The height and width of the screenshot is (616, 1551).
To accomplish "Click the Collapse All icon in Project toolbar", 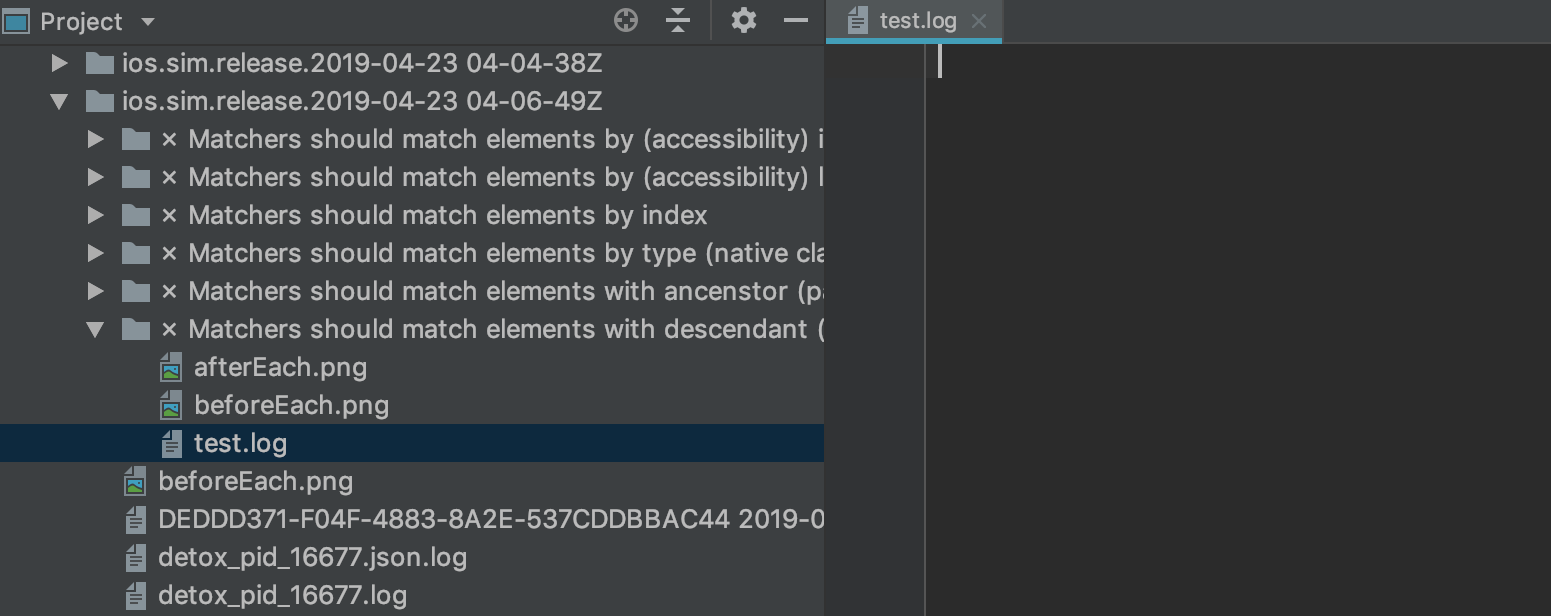I will point(678,20).
